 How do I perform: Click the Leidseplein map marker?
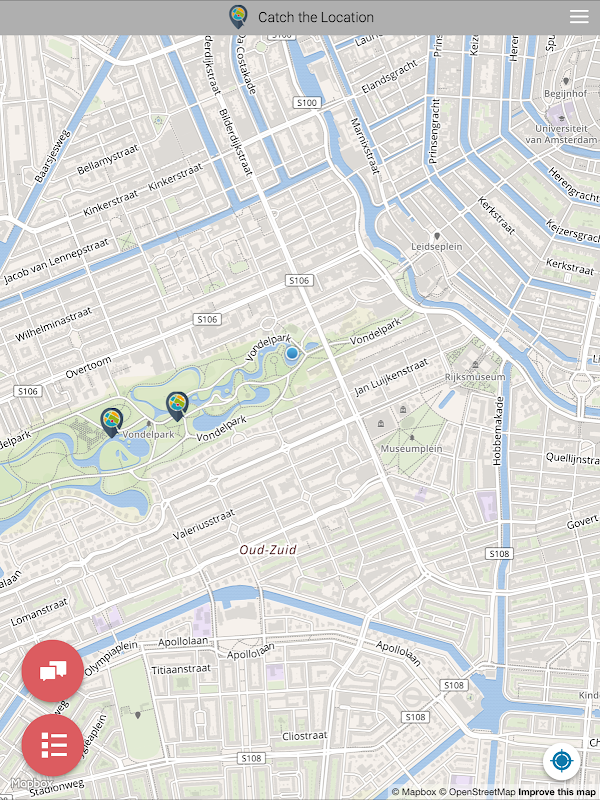pos(437,236)
